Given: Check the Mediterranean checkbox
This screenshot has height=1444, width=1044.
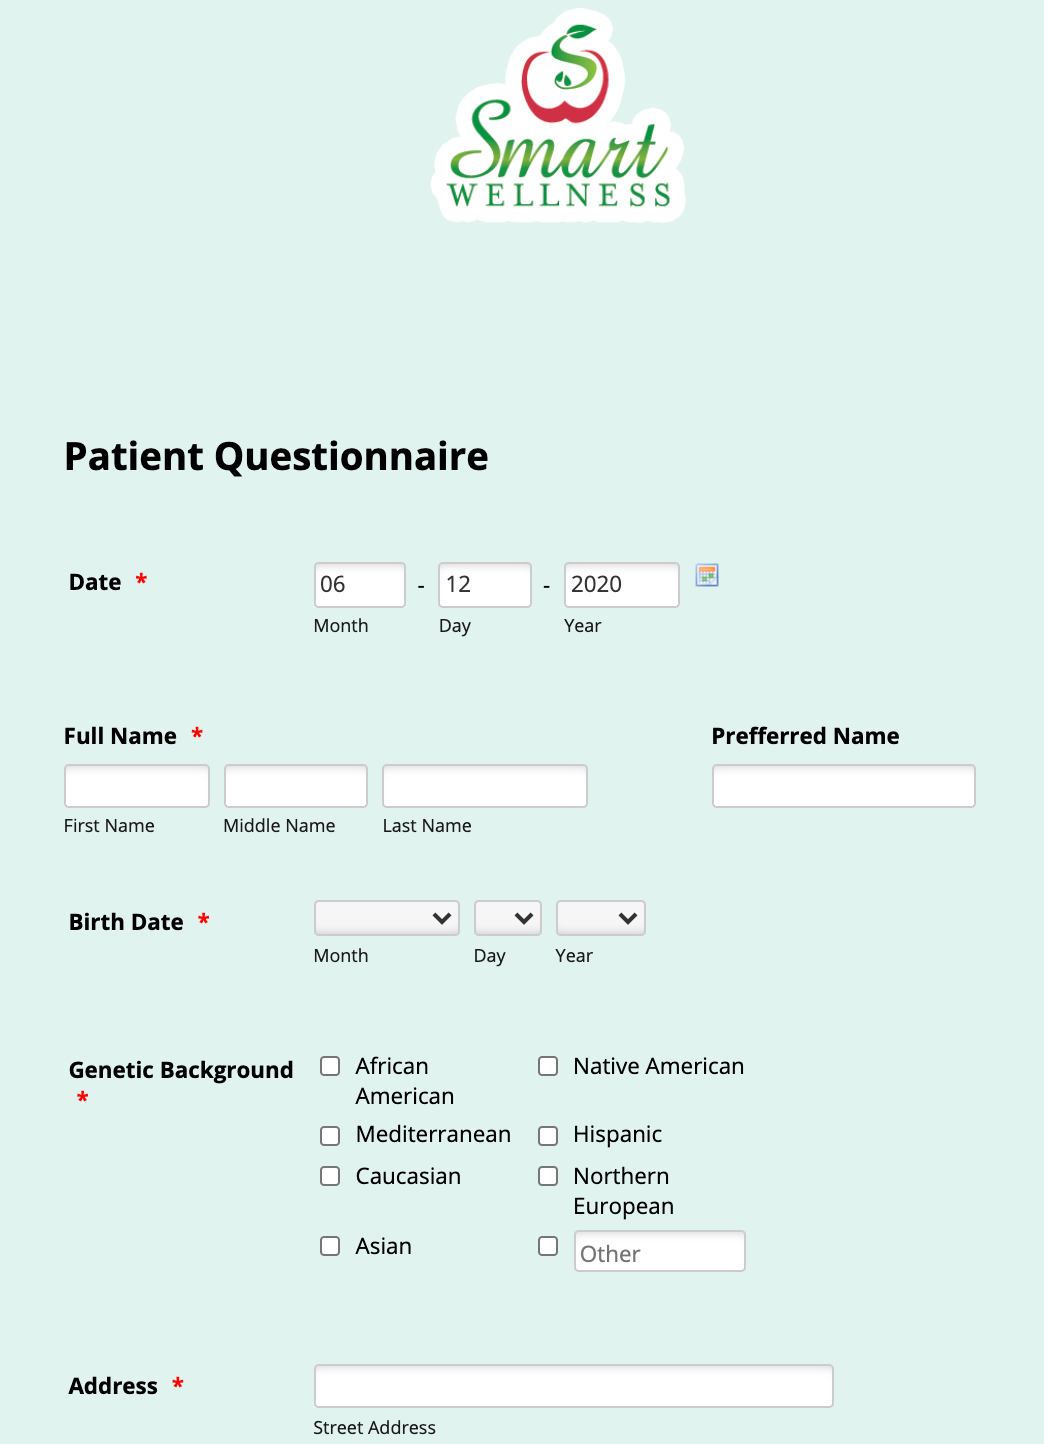Looking at the screenshot, I should coord(330,1136).
